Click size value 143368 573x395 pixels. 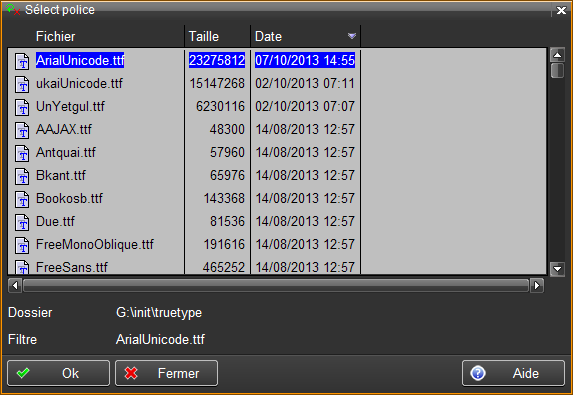(x=224, y=198)
